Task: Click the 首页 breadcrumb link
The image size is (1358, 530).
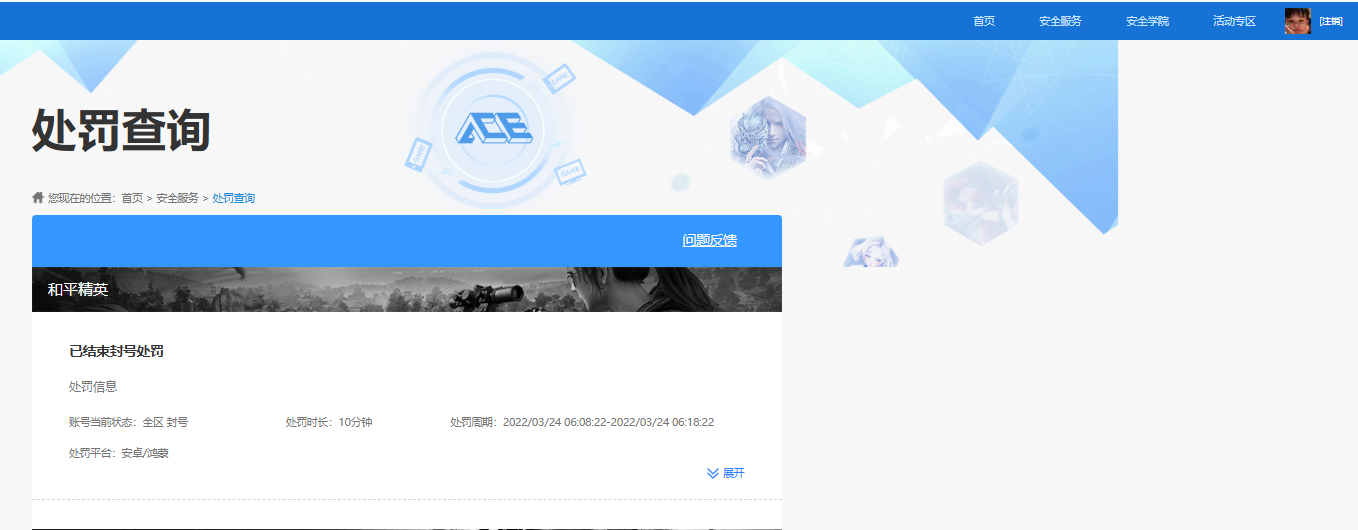Action: (x=132, y=198)
